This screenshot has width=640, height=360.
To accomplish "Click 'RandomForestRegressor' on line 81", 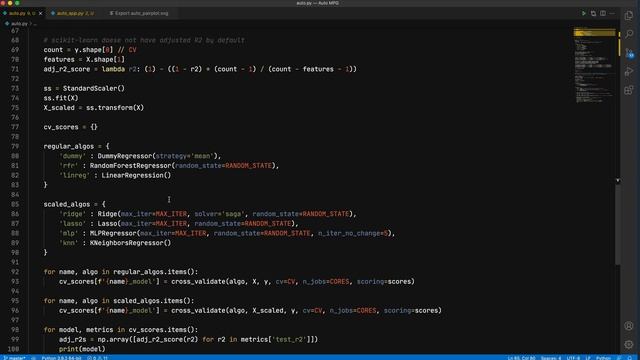I will coord(130,166).
